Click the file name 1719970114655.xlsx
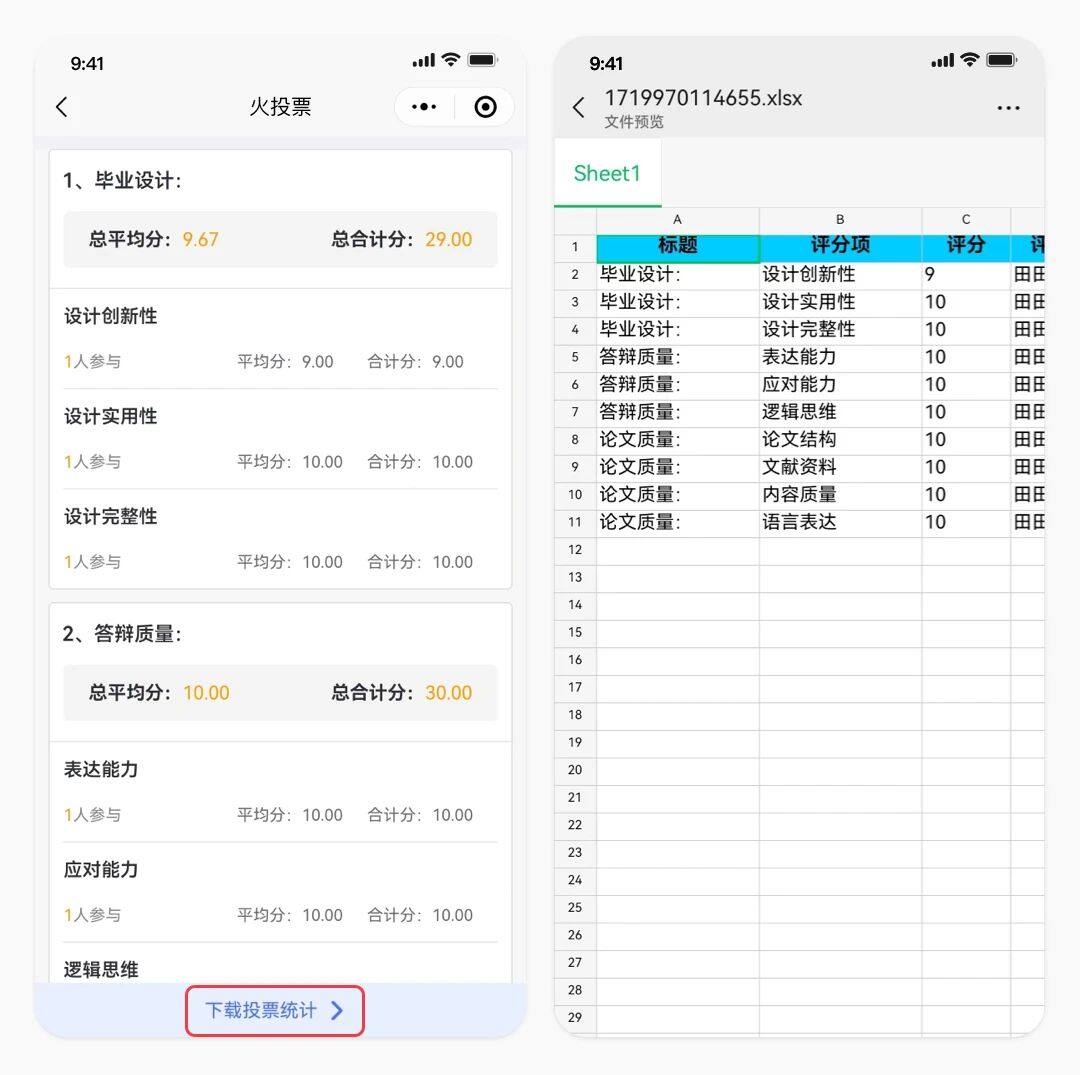 coord(703,98)
